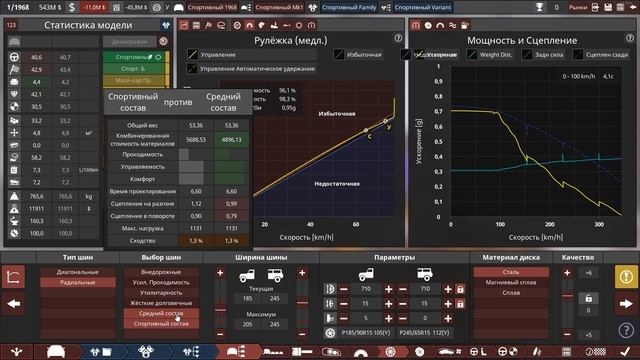
Task: Click the 123 numbers icon in statistics header
Action: coord(11,25)
